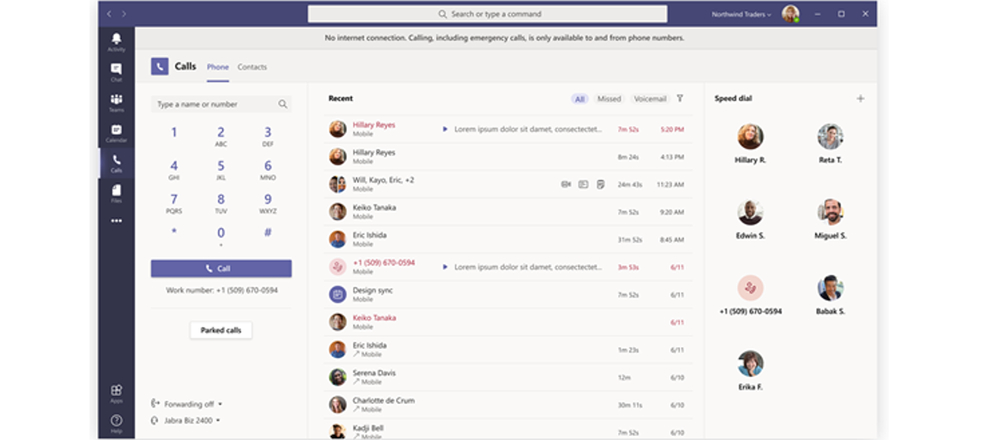999x440 pixels.
Task: Select the Calls sidebar icon
Action: pos(116,163)
